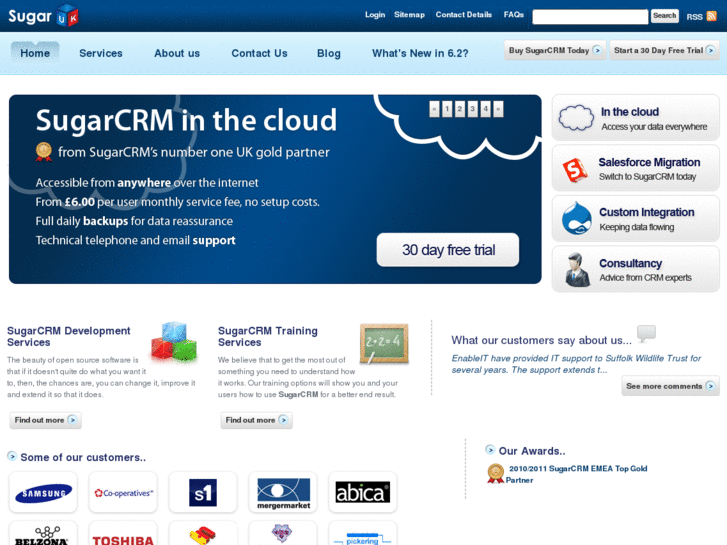Viewport: 727px width, 545px height.
Task: Open the Salesforce Migration heading
Action: click(x=649, y=162)
